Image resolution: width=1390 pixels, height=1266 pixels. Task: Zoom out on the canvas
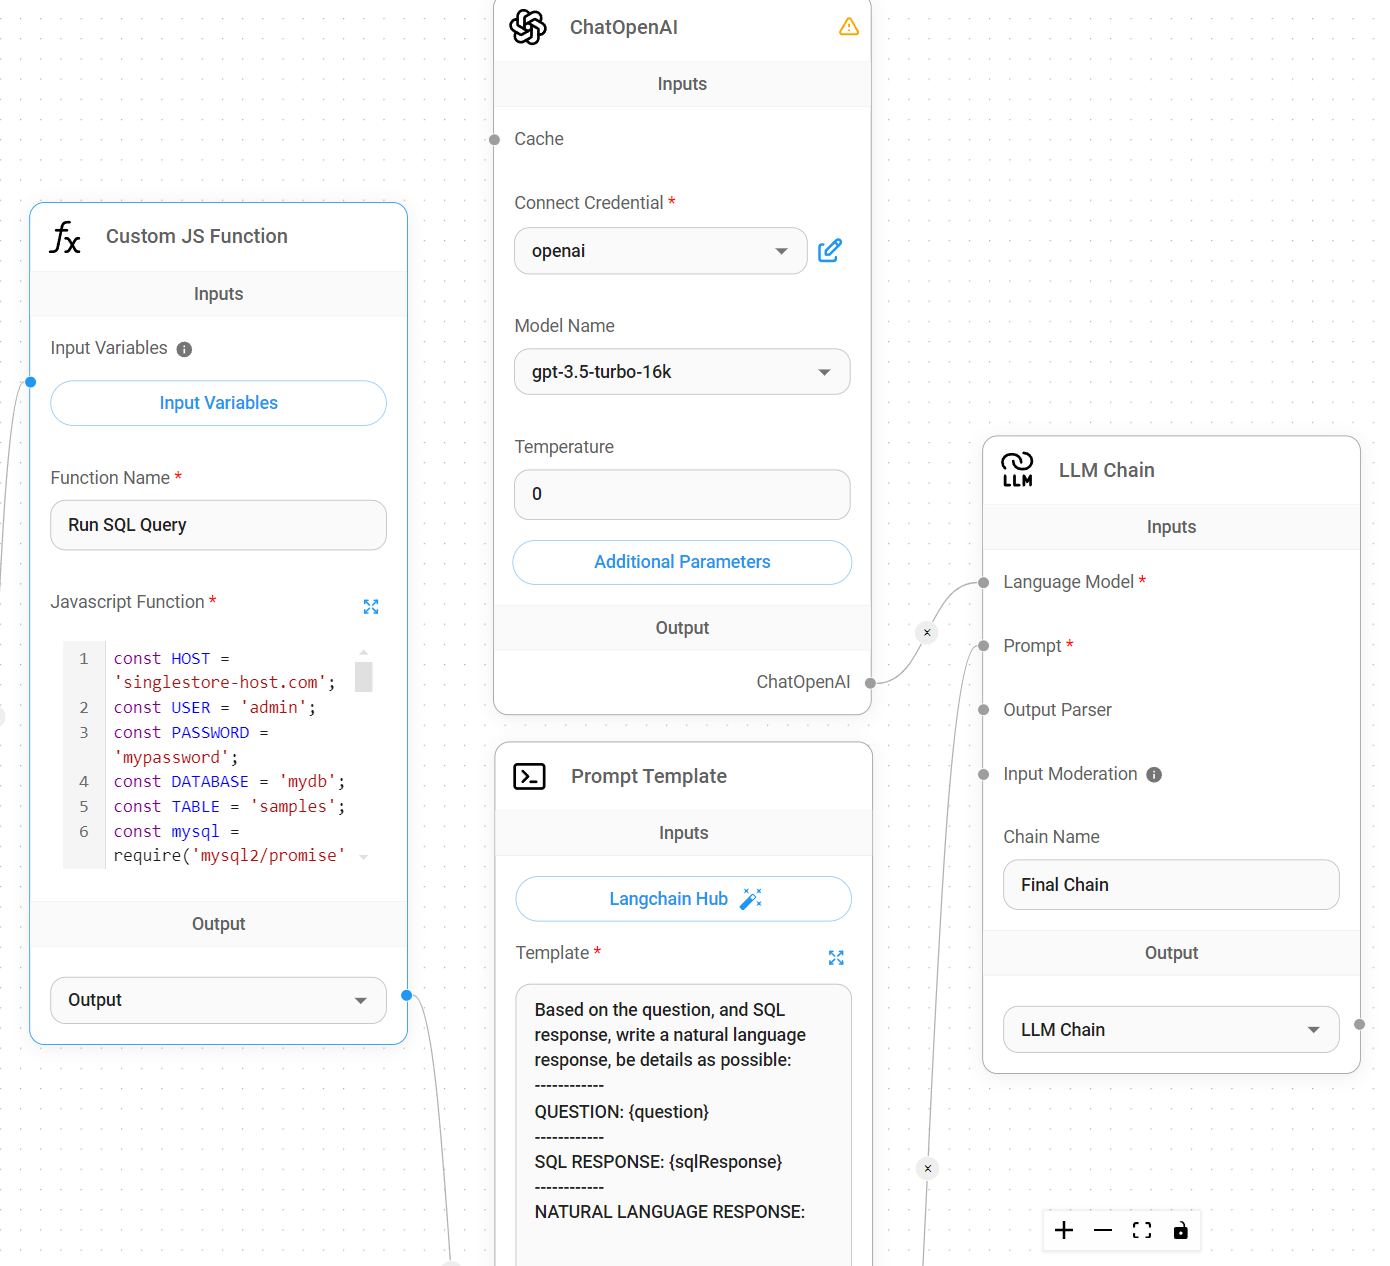click(1103, 1230)
